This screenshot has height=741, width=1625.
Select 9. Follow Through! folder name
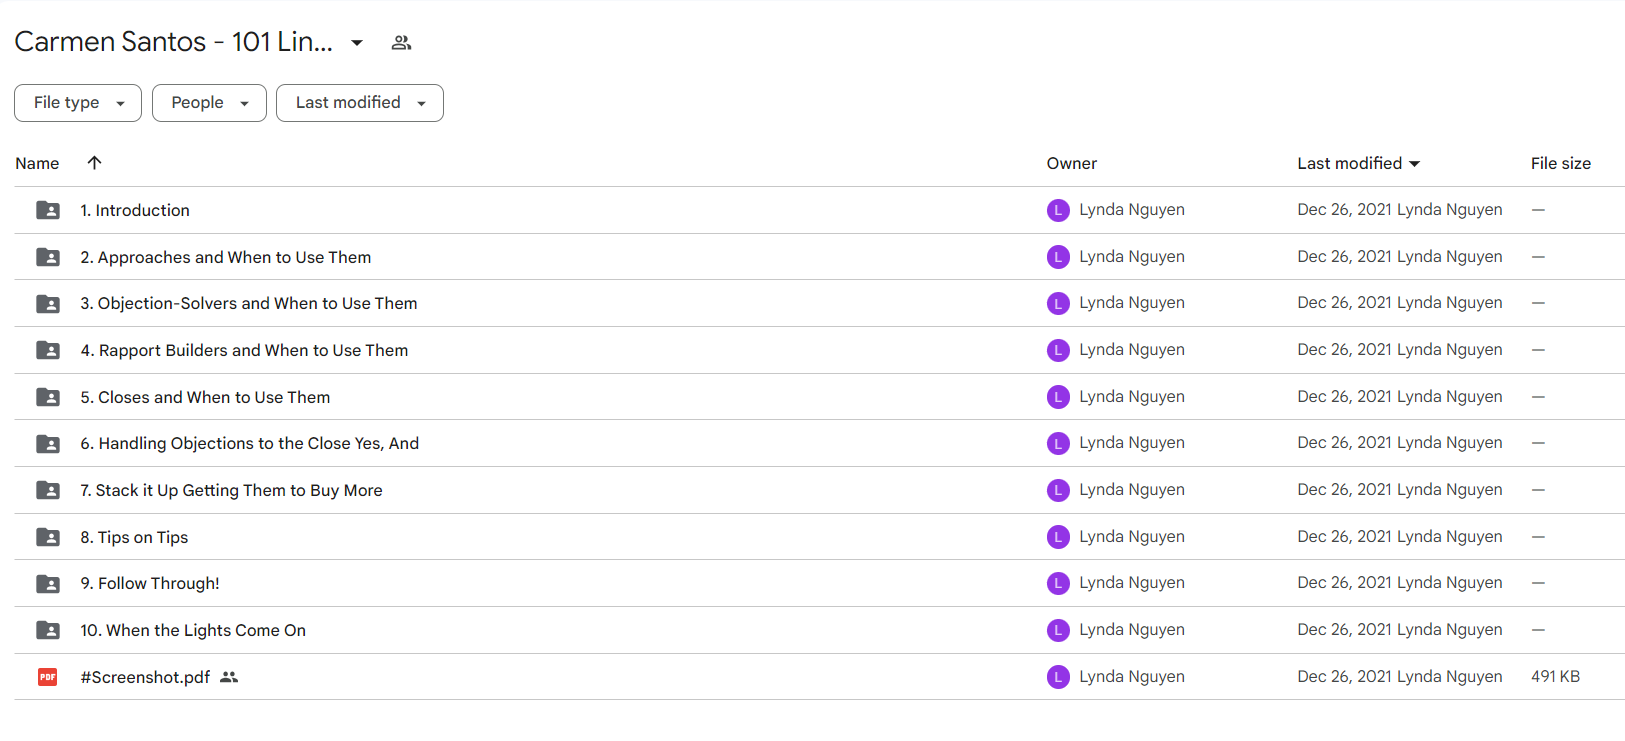pos(150,583)
